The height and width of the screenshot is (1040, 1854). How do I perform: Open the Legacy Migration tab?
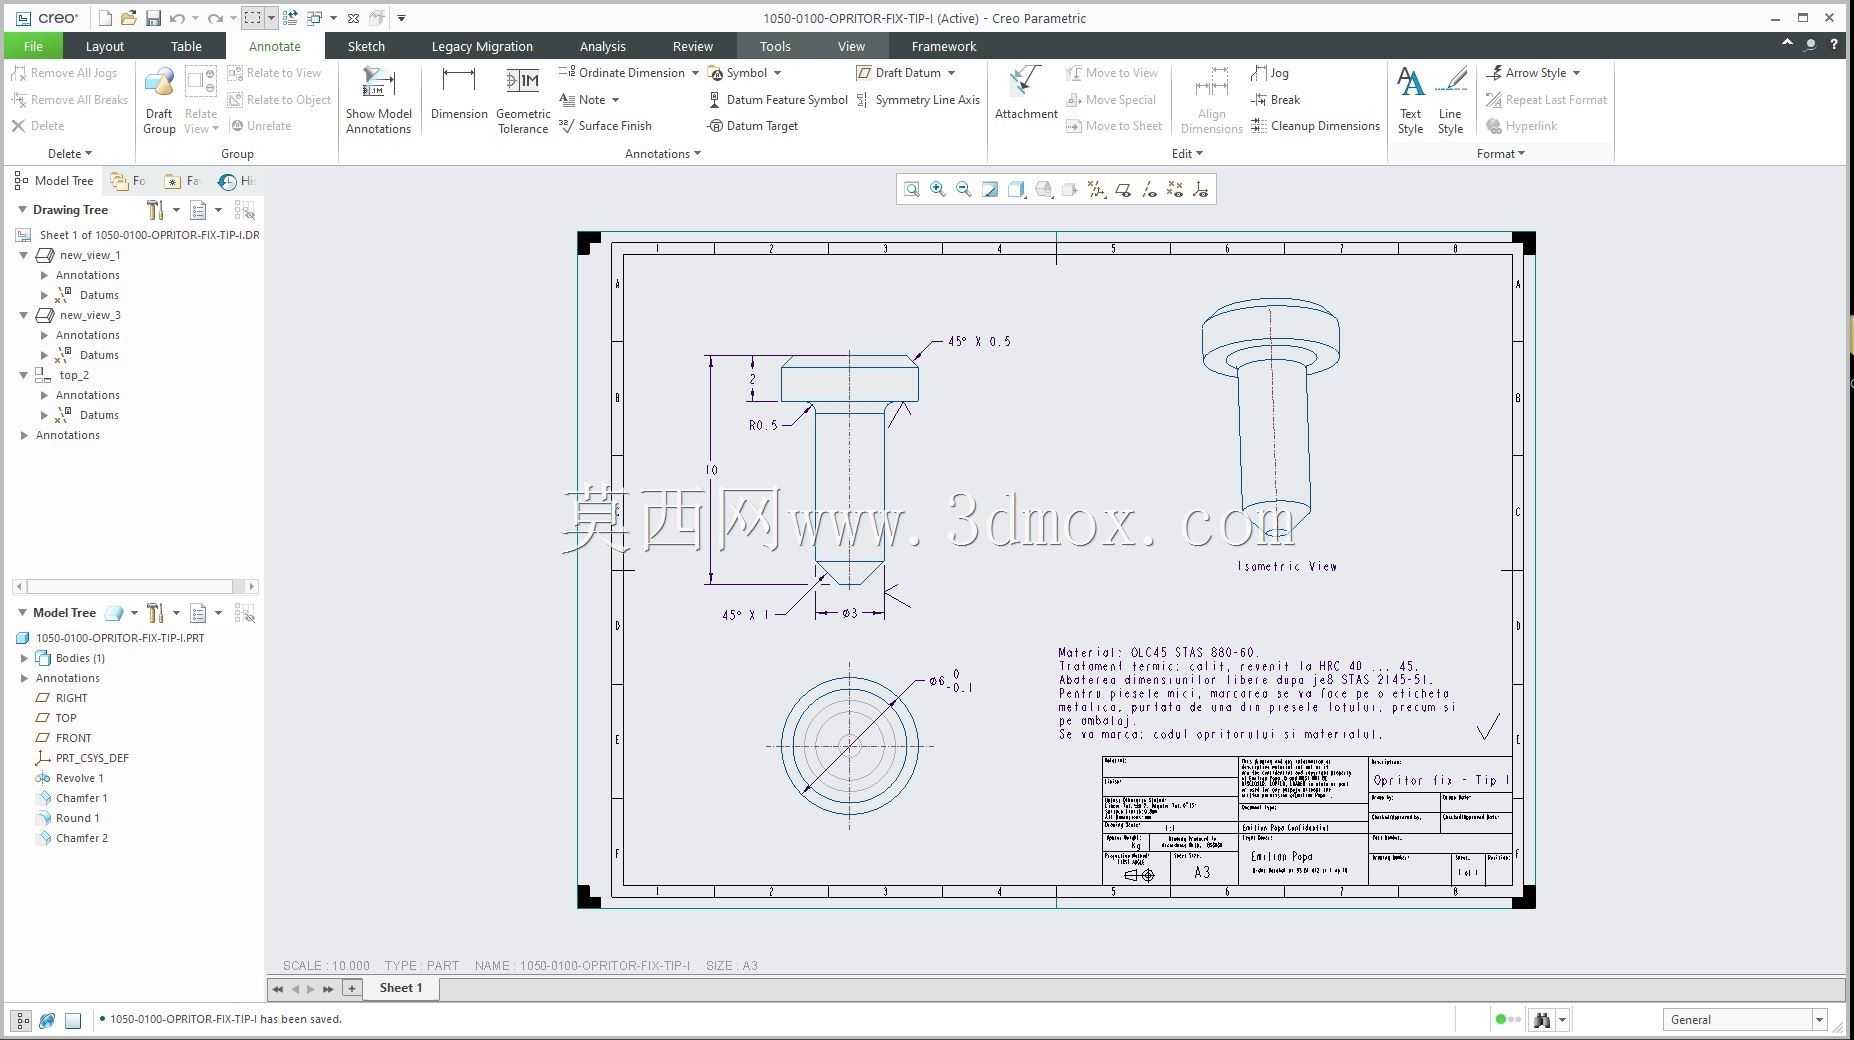tap(482, 46)
